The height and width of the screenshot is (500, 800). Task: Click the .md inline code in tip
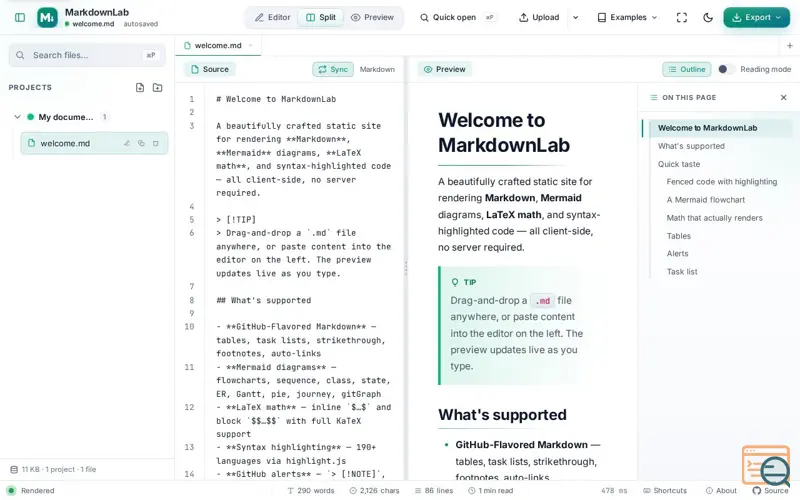pos(542,301)
